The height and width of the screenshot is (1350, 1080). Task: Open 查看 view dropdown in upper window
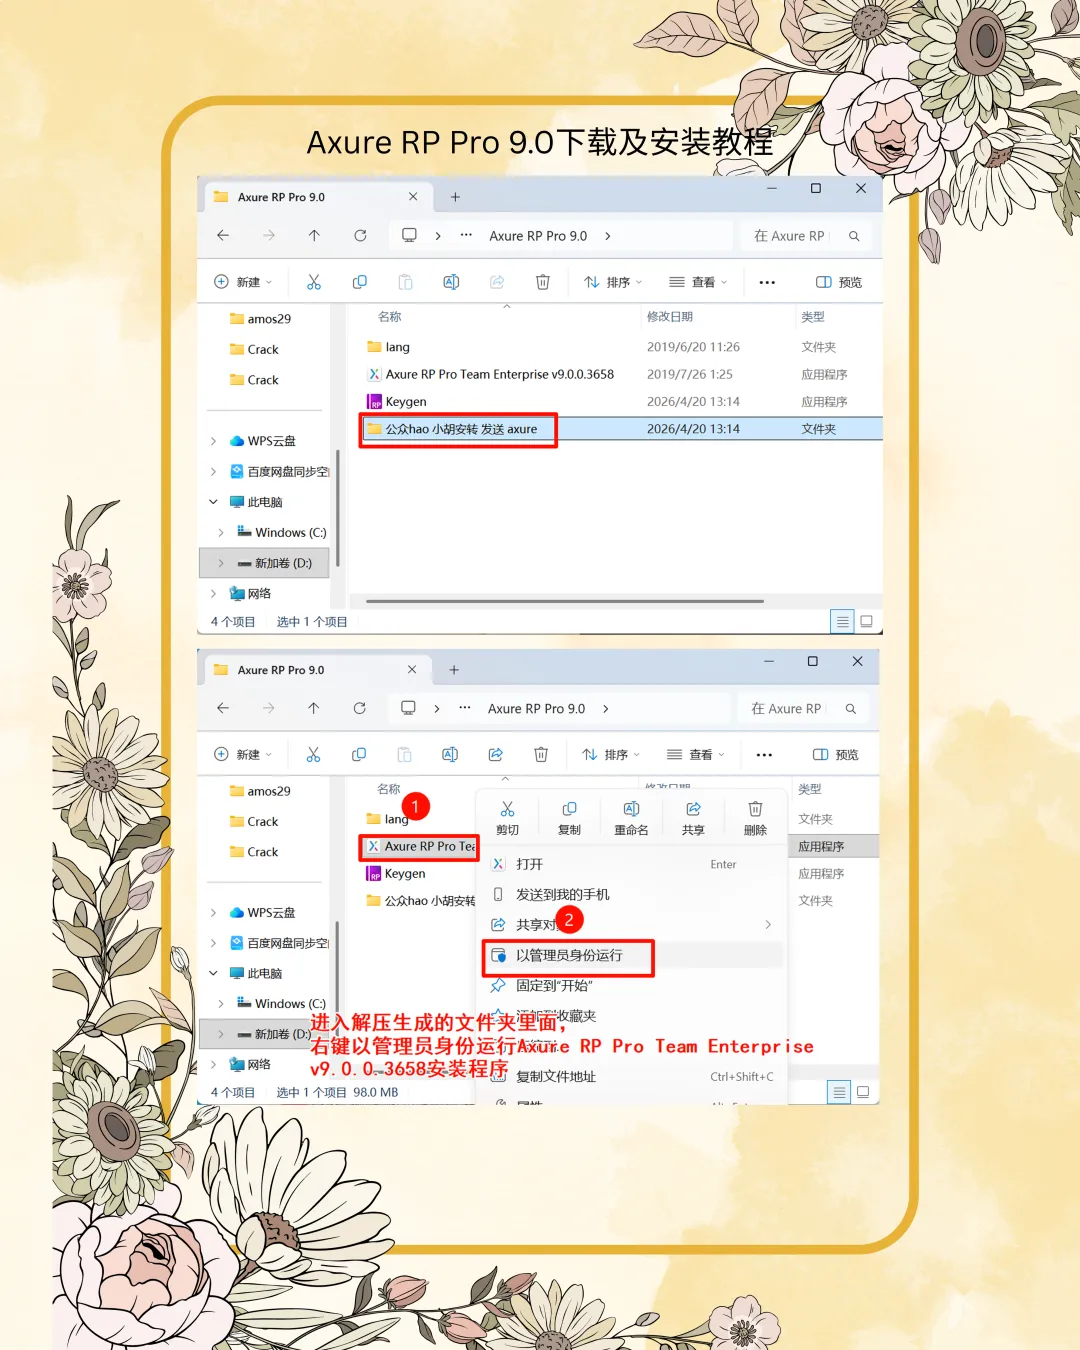(698, 282)
